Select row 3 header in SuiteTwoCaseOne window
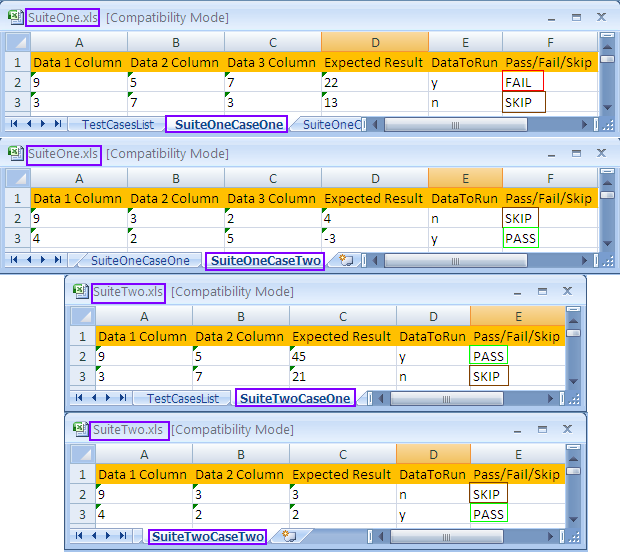Image resolution: width=620 pixels, height=552 pixels. tap(83, 376)
